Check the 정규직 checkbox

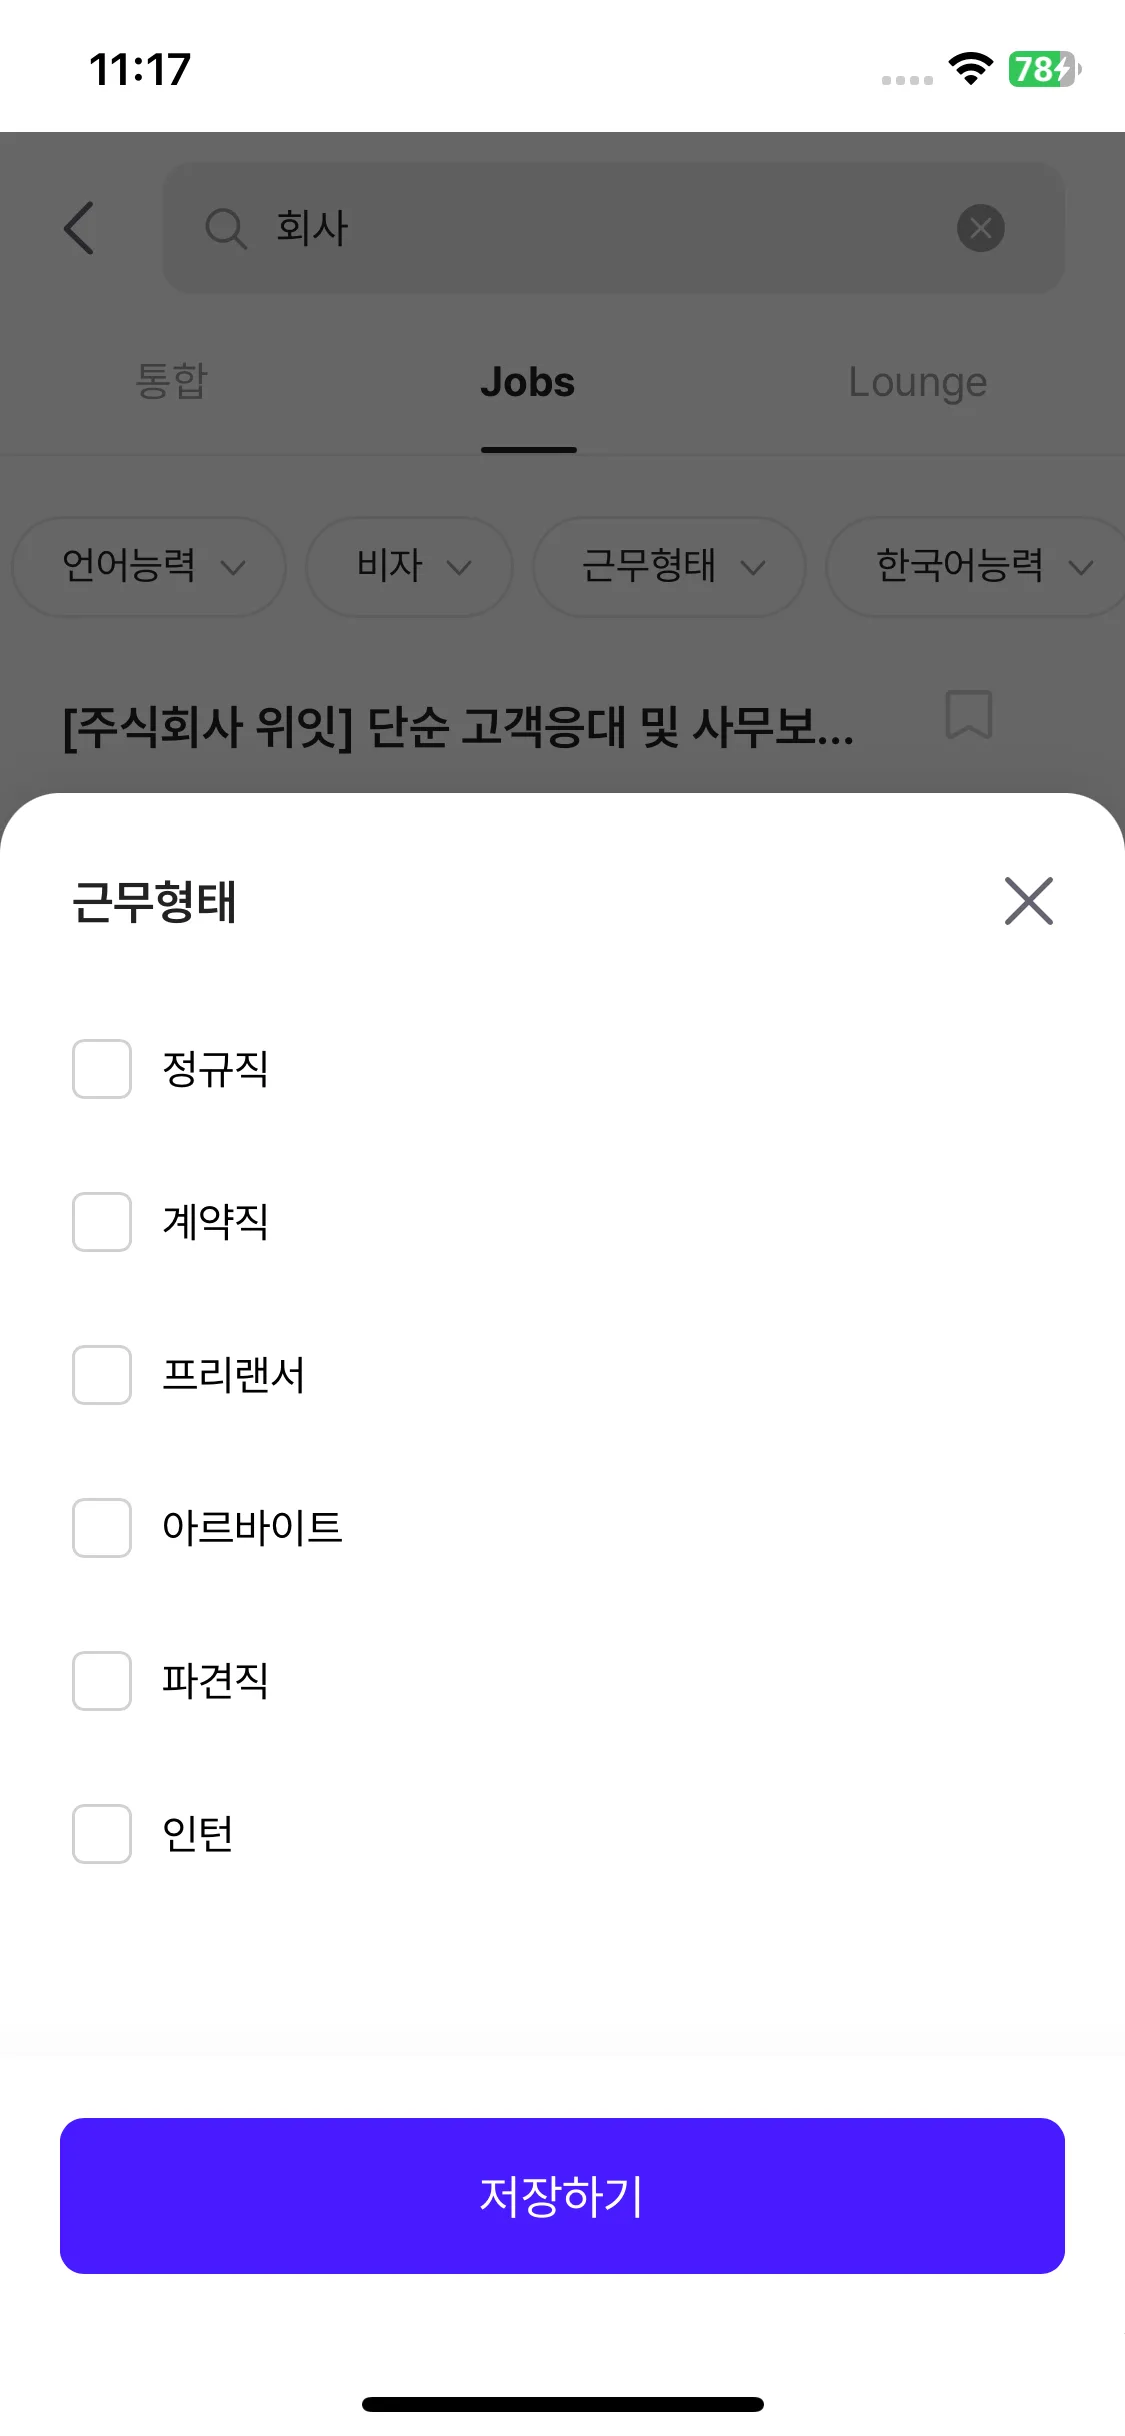[102, 1069]
